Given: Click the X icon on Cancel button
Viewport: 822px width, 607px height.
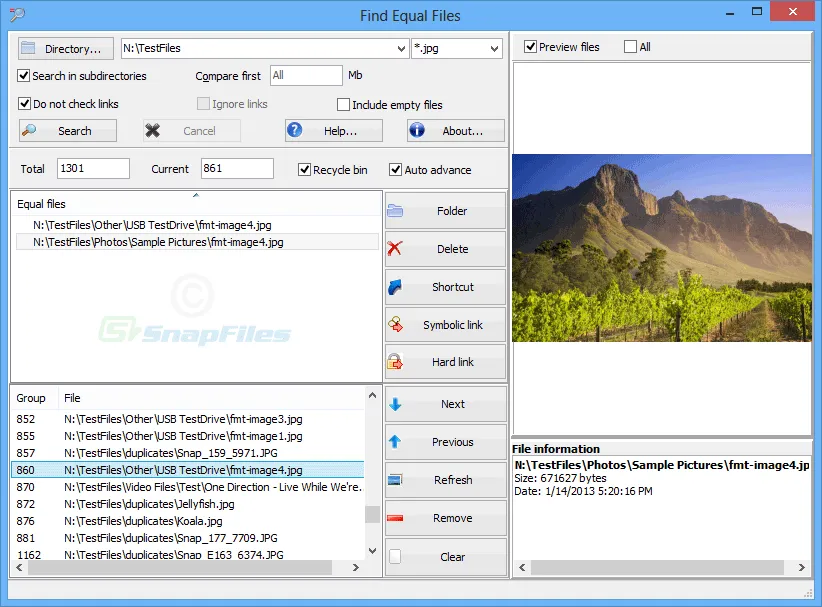Looking at the screenshot, I should pos(153,131).
